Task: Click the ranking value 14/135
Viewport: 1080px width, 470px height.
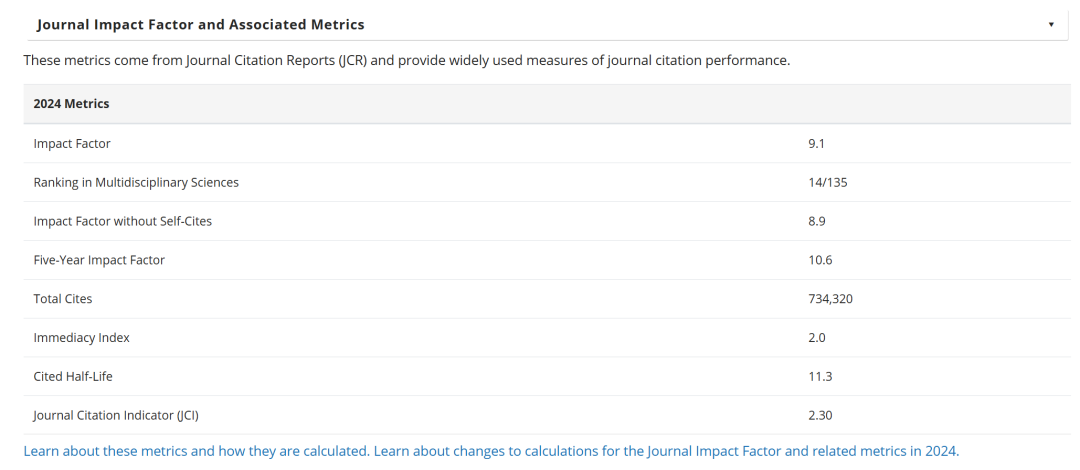Action: coord(828,183)
